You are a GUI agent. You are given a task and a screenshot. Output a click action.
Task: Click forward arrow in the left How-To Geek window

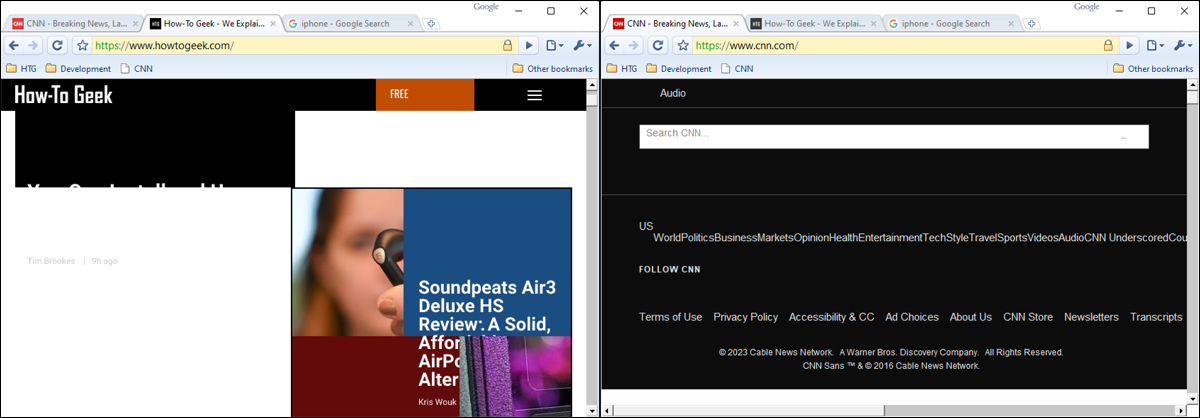34,45
